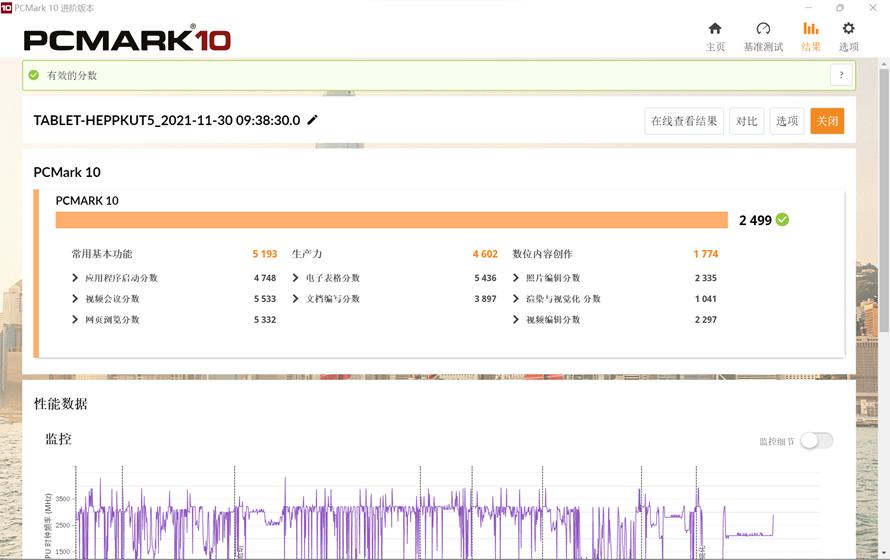Click score value 5 436
Image resolution: width=890 pixels, height=560 pixels.
pyautogui.click(x=485, y=277)
